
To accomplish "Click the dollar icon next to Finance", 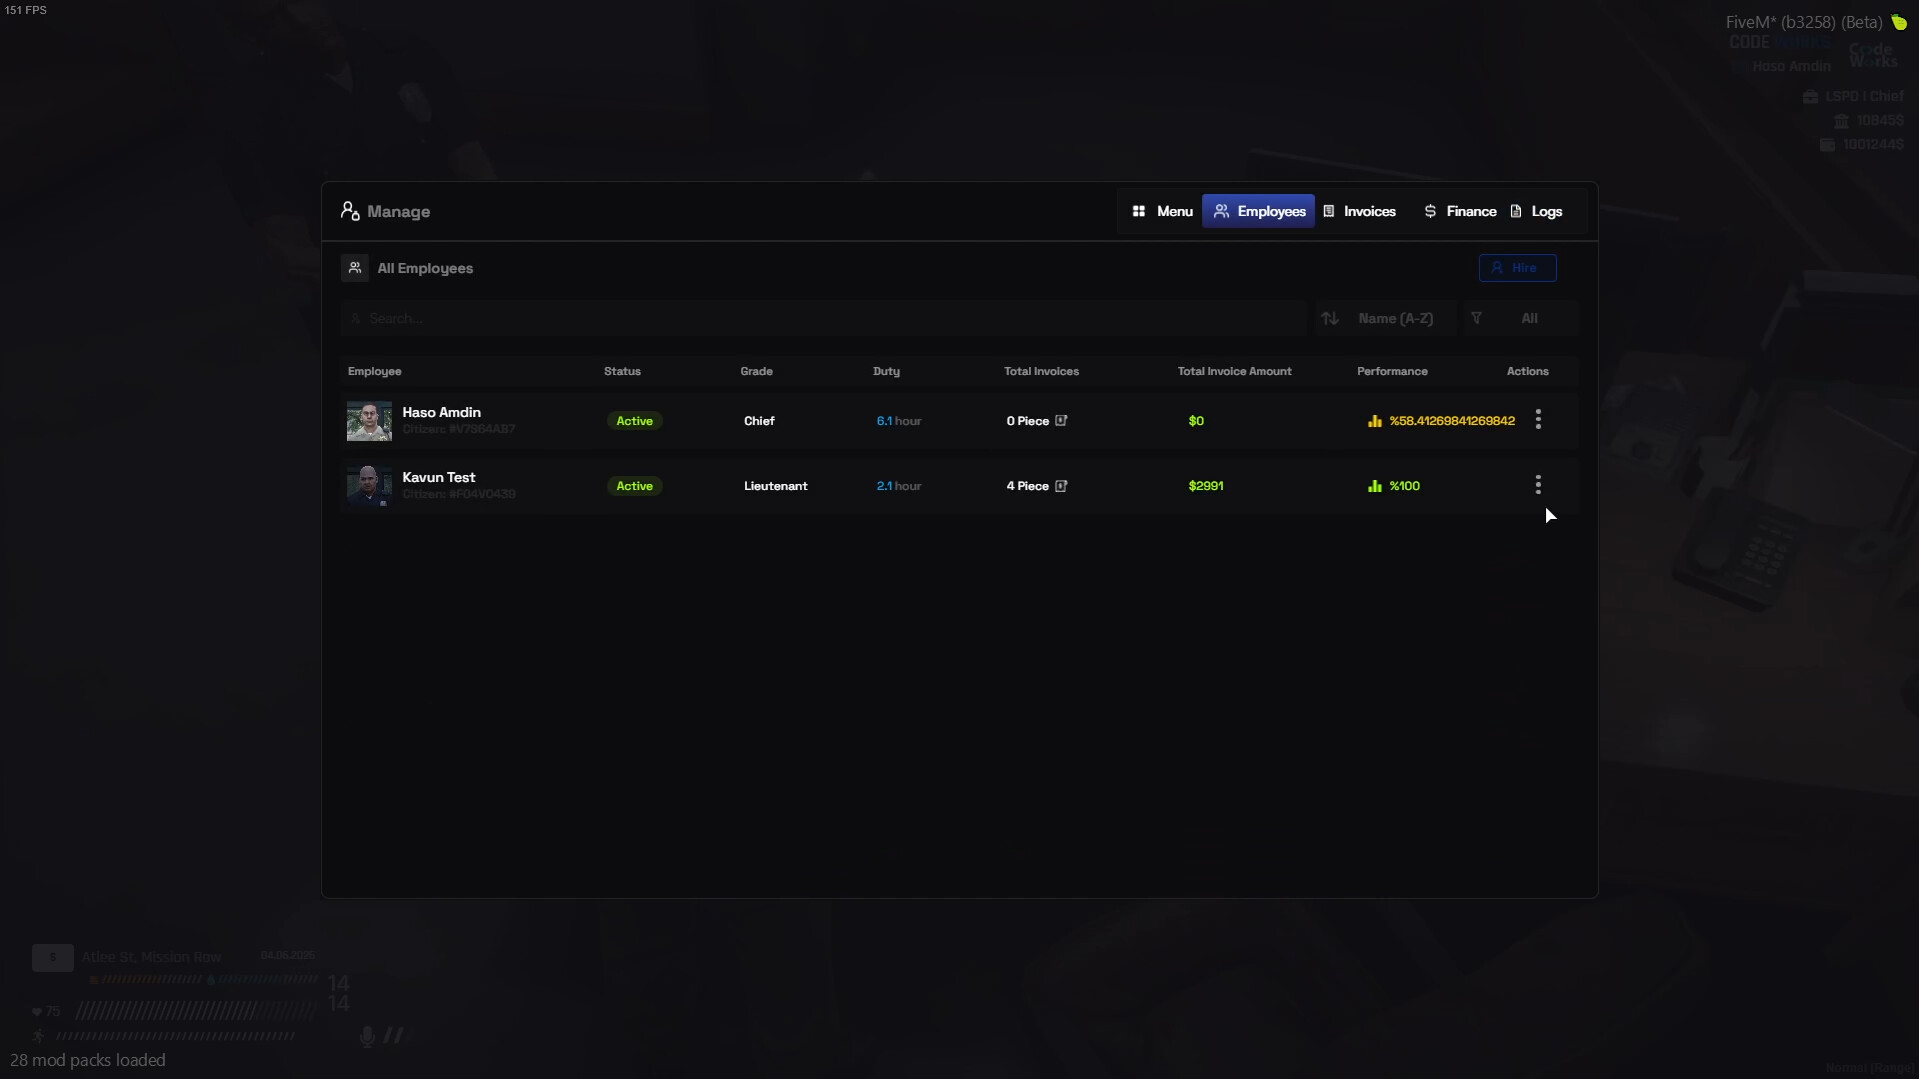I will pyautogui.click(x=1431, y=211).
